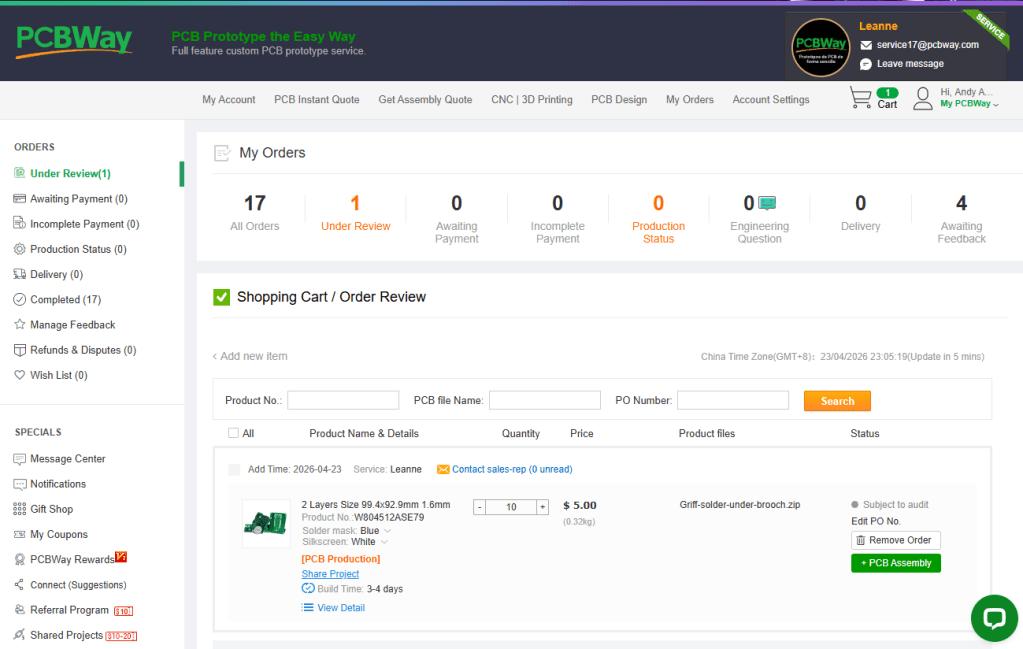Click the orange Search button
The height and width of the screenshot is (649, 1023).
pos(837,401)
